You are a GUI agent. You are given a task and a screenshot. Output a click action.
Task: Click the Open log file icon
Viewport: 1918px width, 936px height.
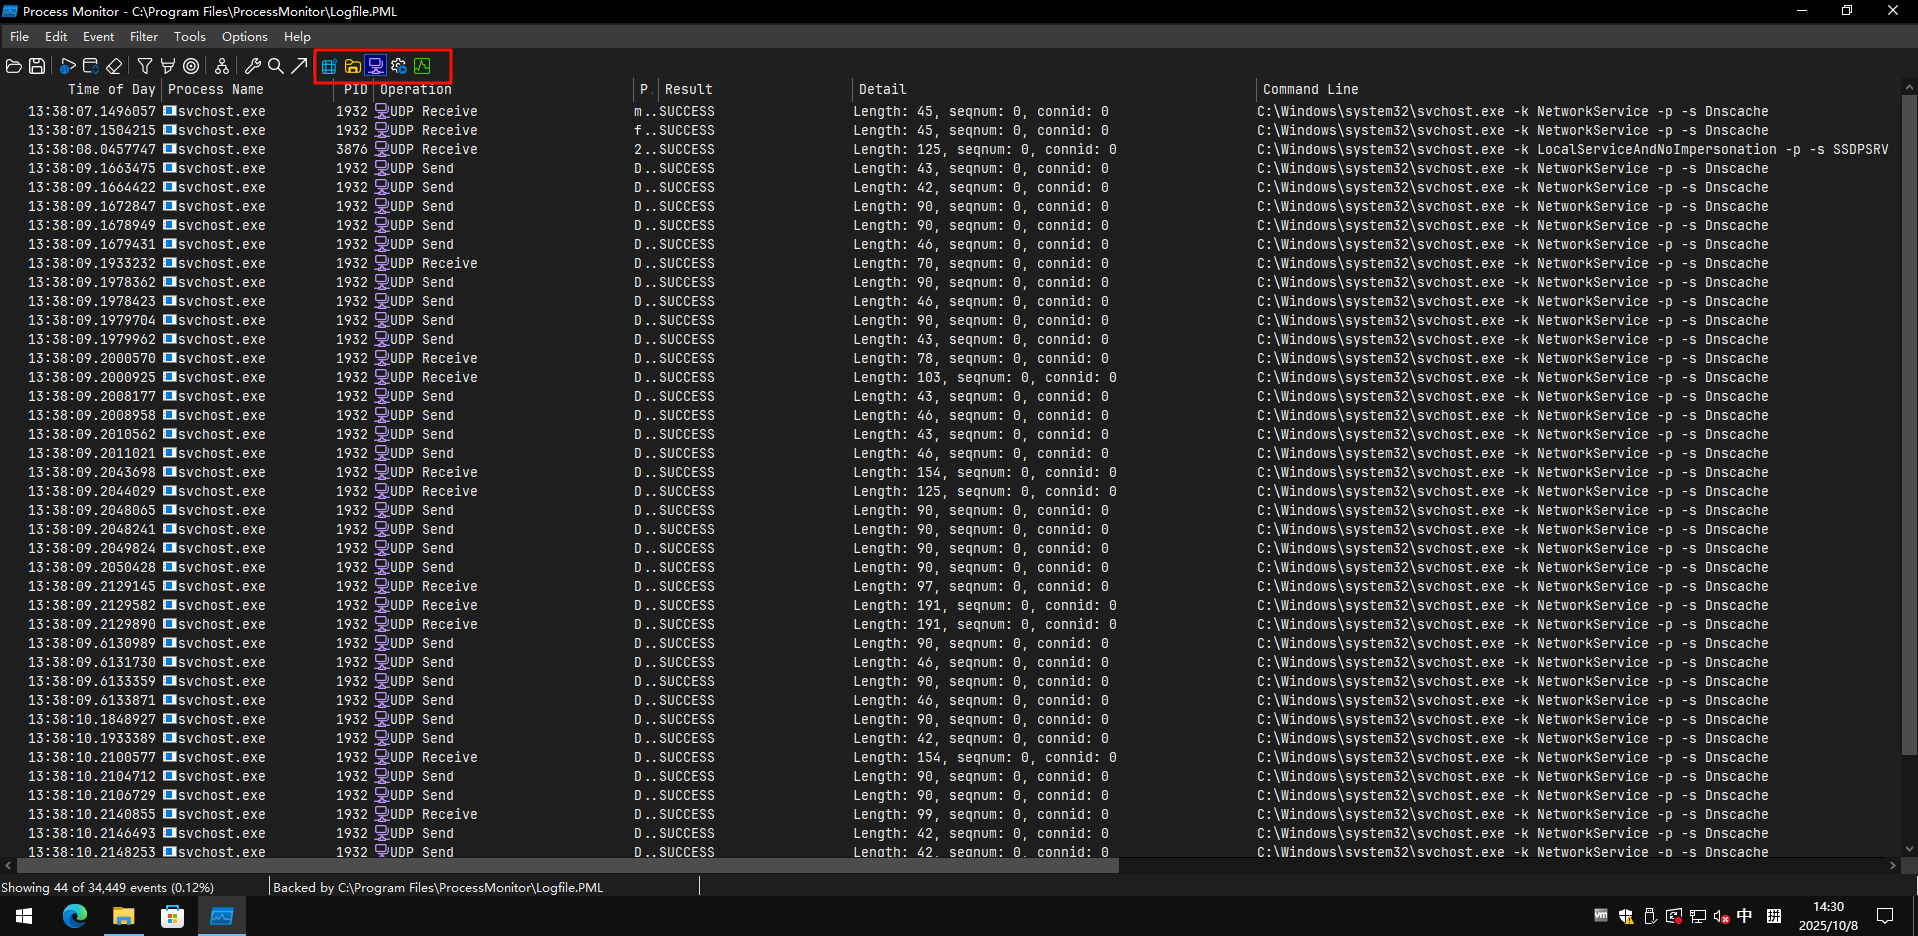pyautogui.click(x=14, y=66)
